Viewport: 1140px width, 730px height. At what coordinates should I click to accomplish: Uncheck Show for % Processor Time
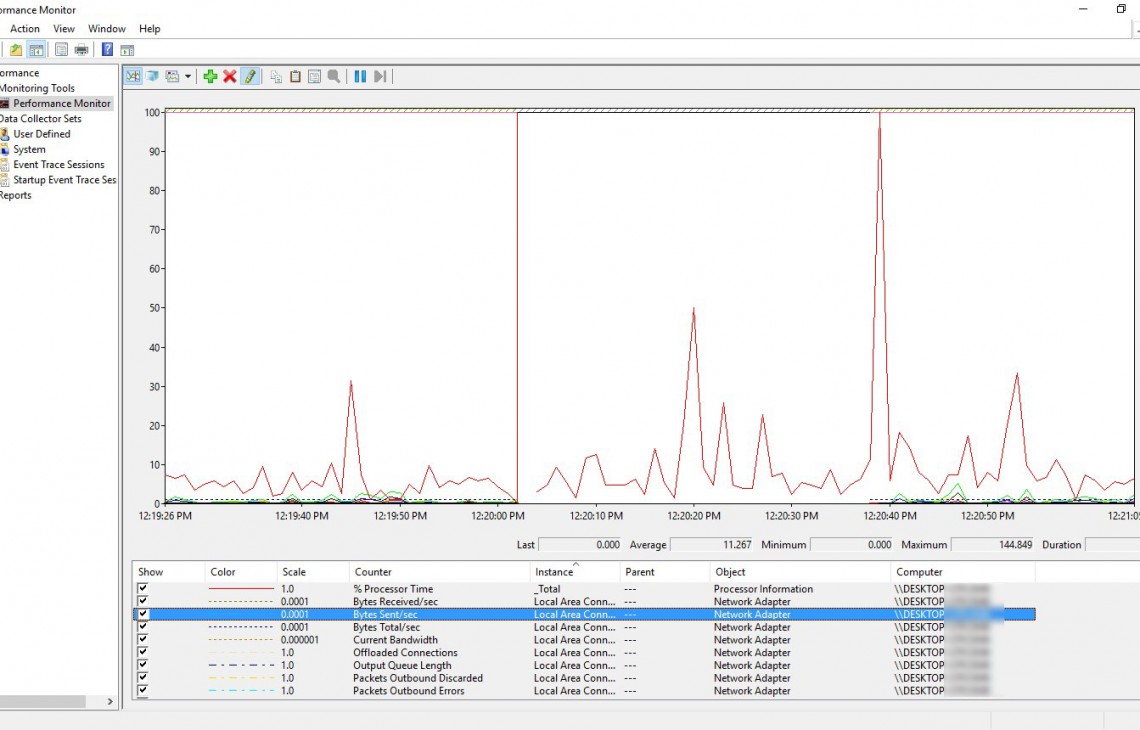[x=143, y=589]
